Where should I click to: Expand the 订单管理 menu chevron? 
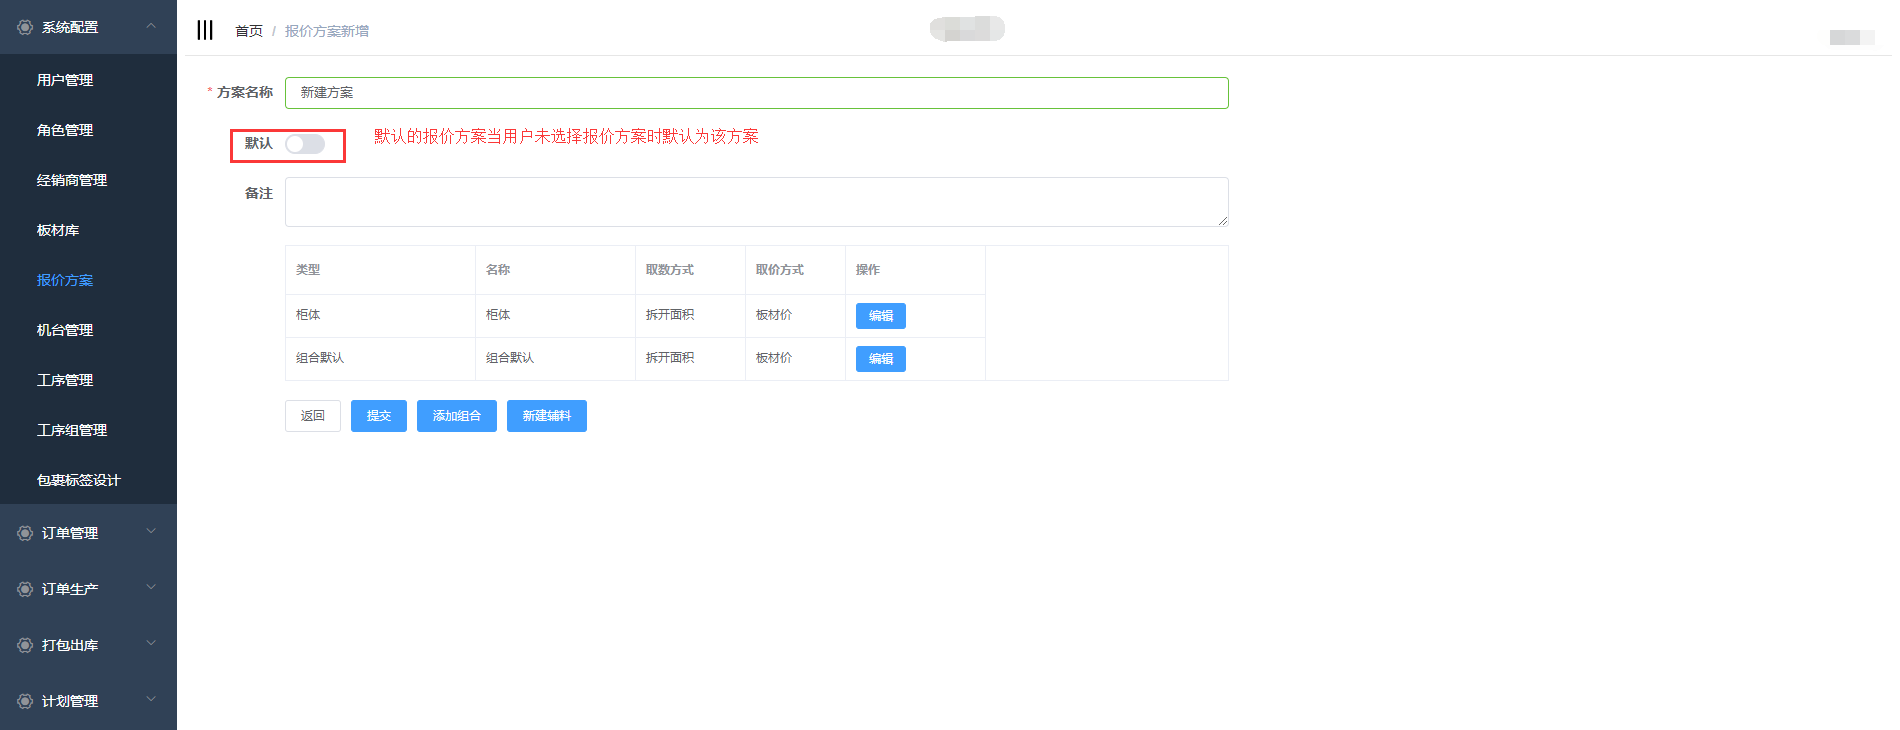pyautogui.click(x=151, y=532)
